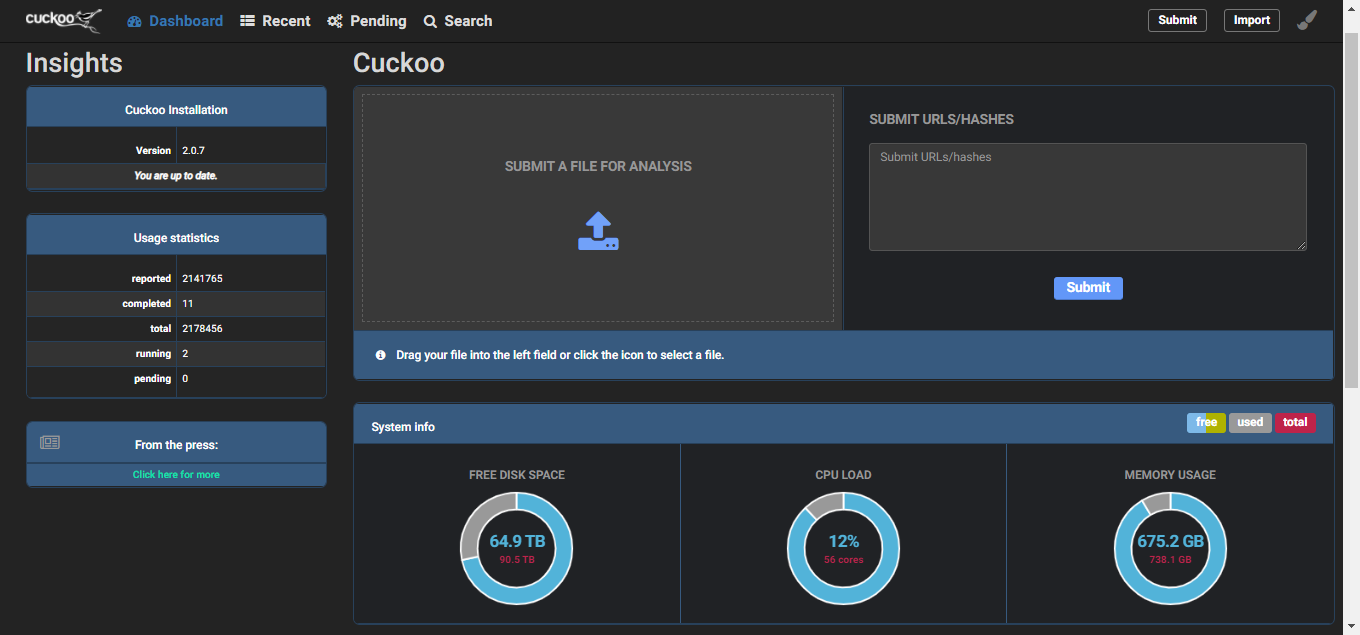Click the 'Usage statistics' panel header

tap(176, 235)
